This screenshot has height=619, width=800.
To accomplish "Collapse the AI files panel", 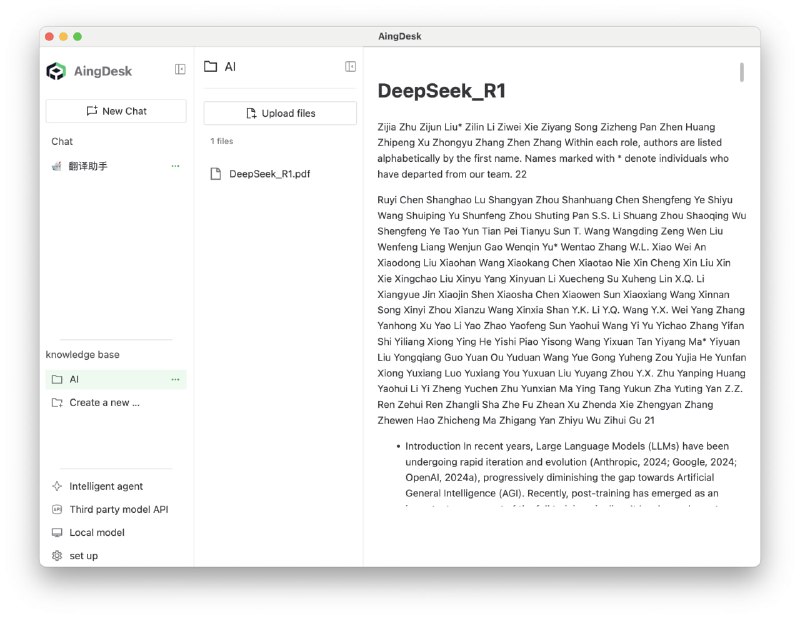I will pos(350,66).
